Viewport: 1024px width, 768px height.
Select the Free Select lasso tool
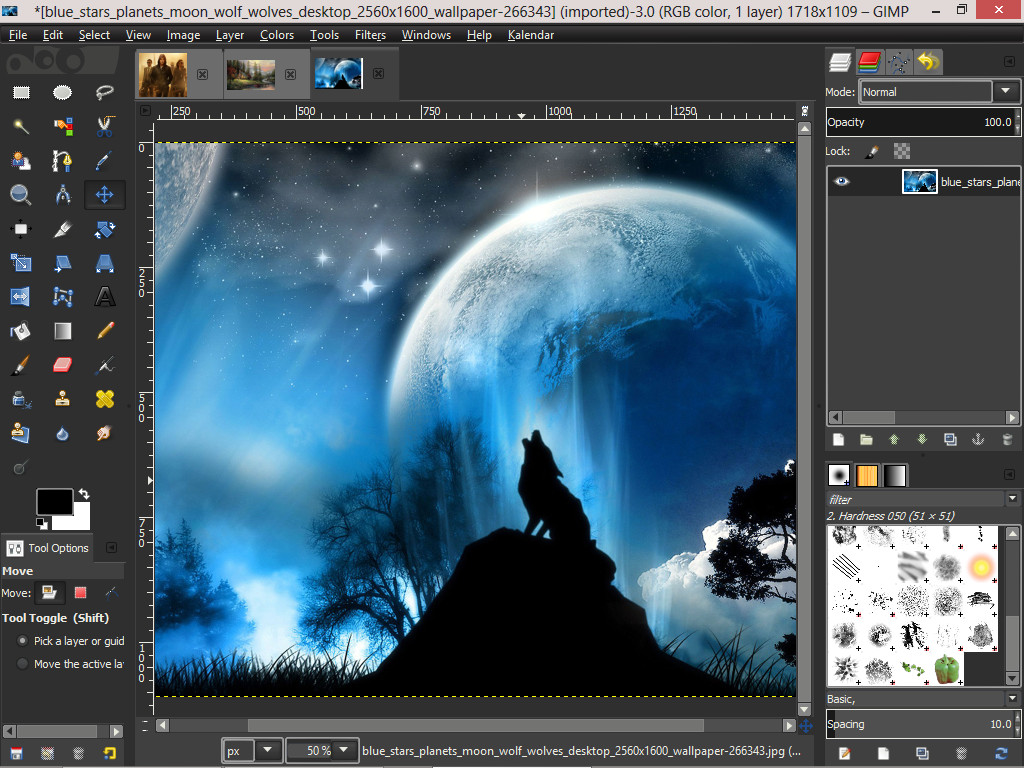104,92
